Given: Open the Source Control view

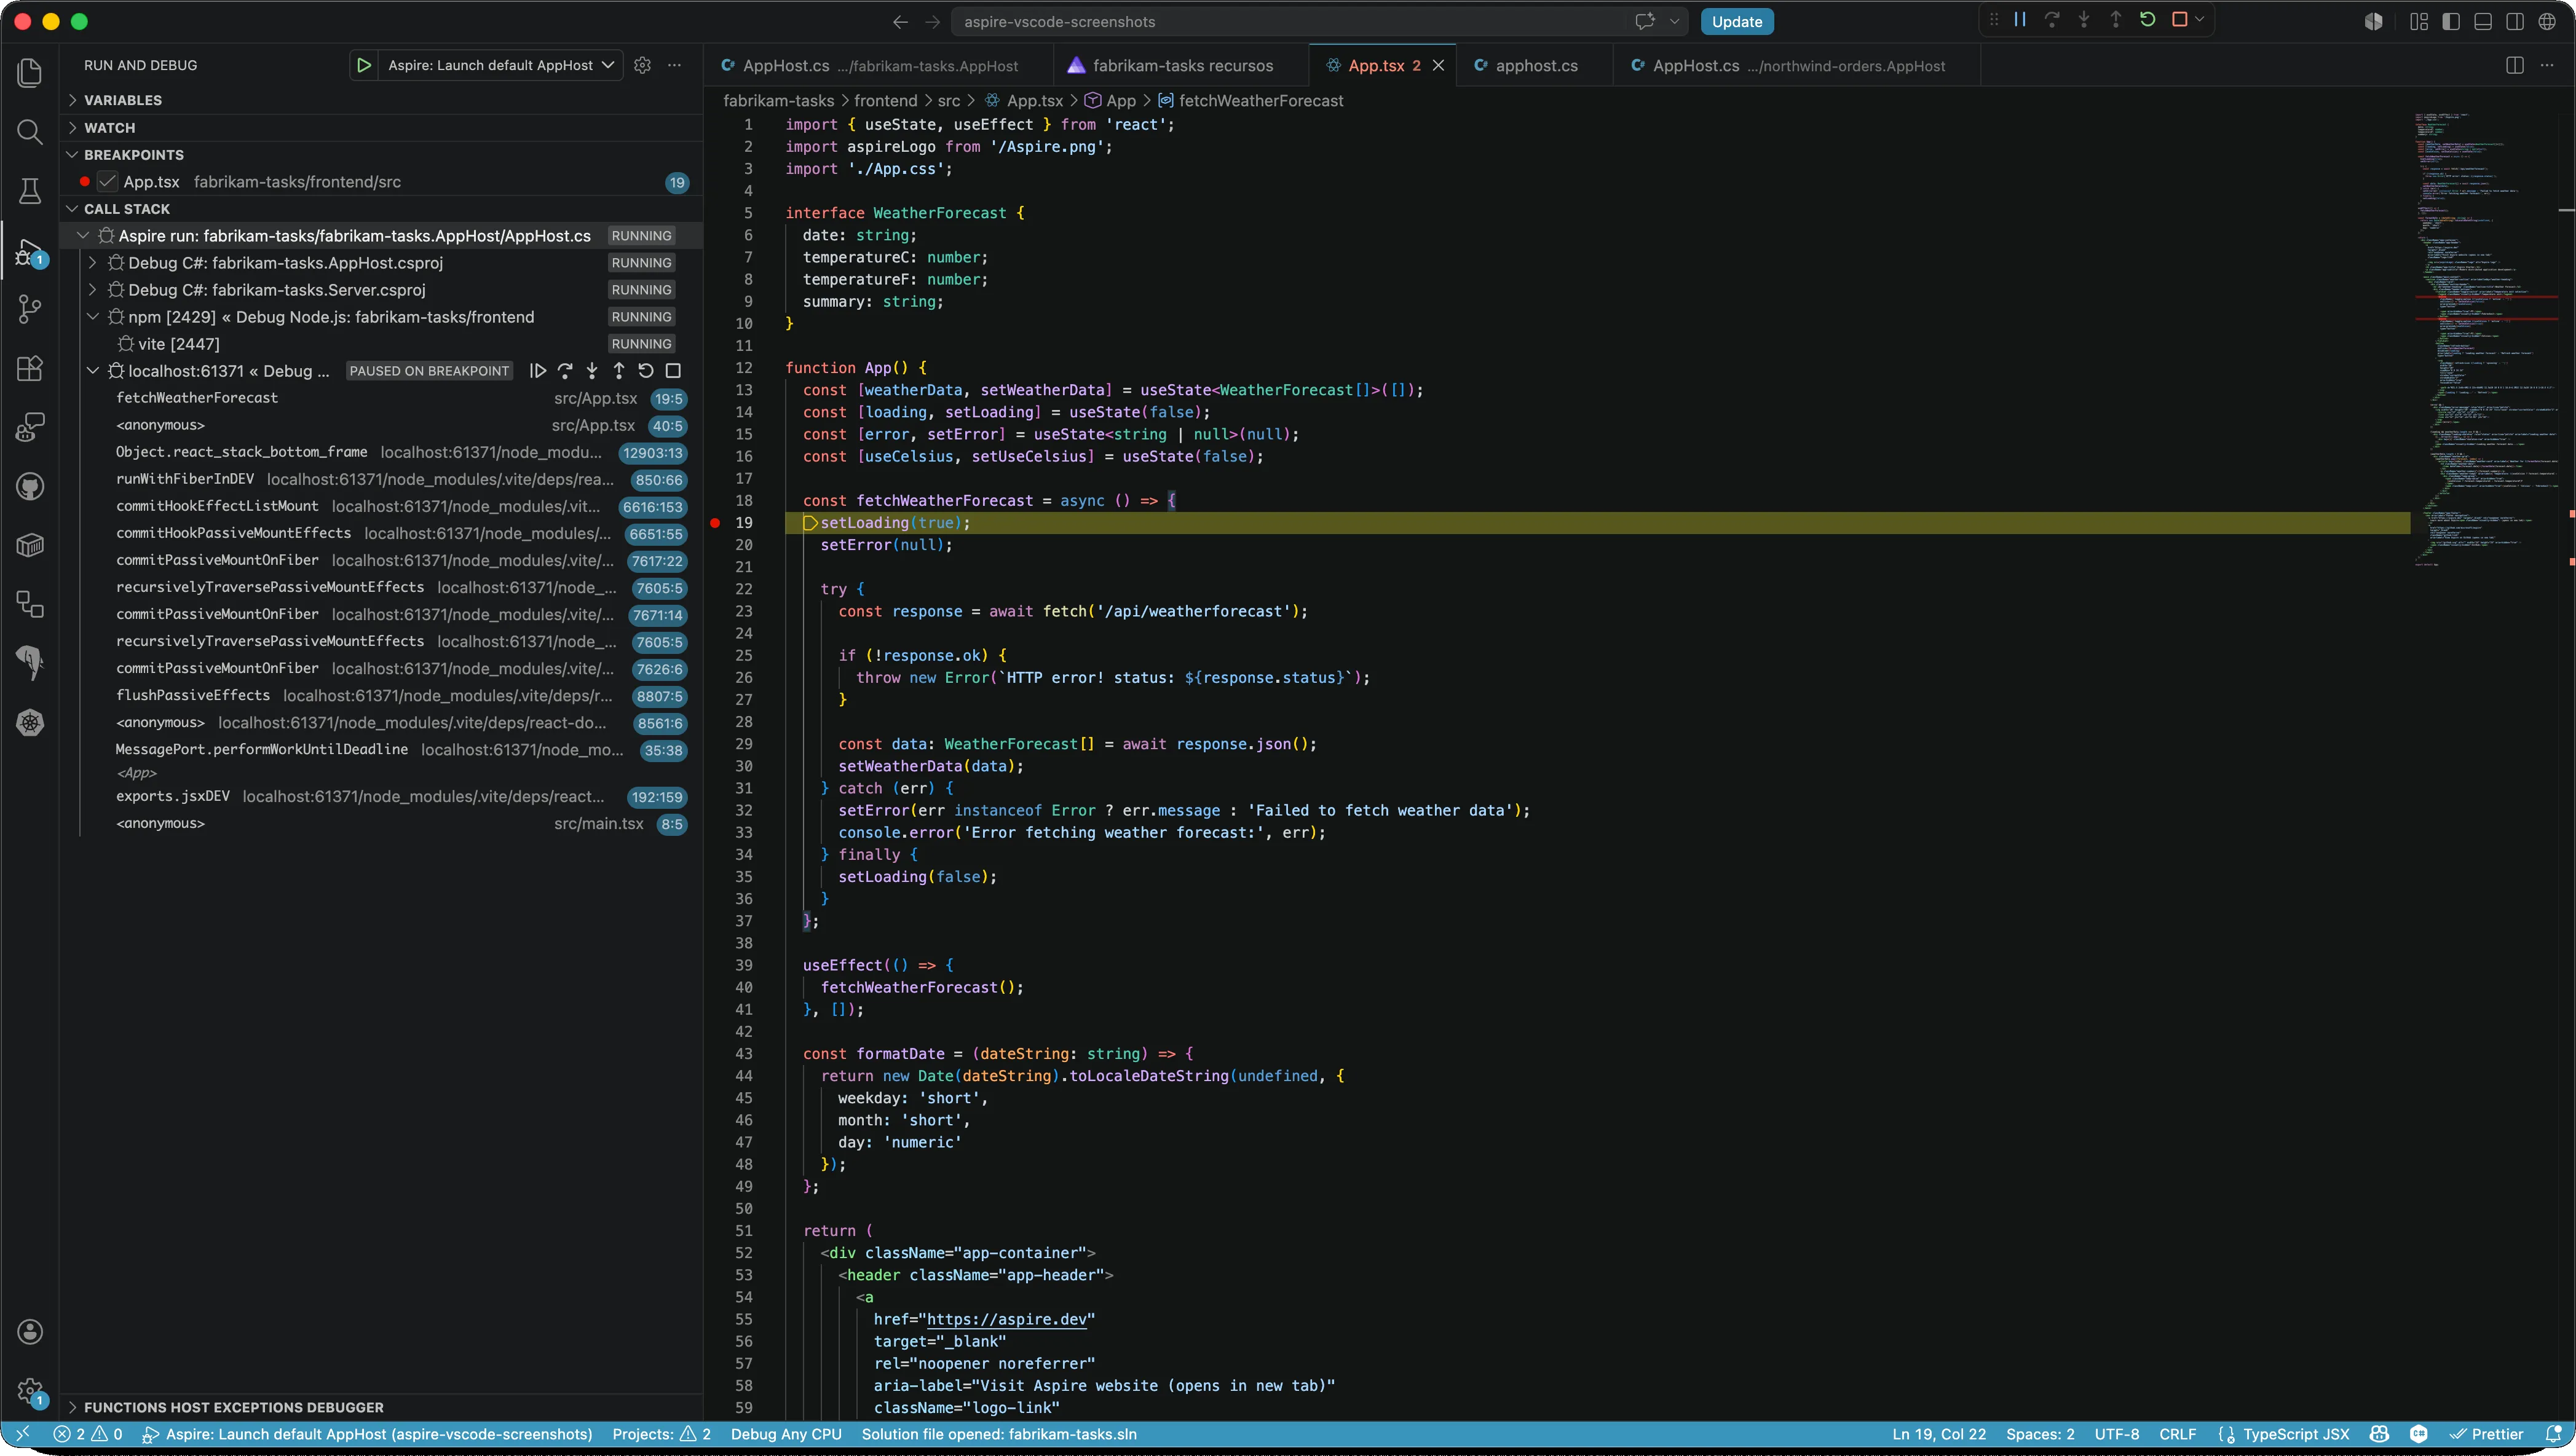Looking at the screenshot, I should coord(30,309).
